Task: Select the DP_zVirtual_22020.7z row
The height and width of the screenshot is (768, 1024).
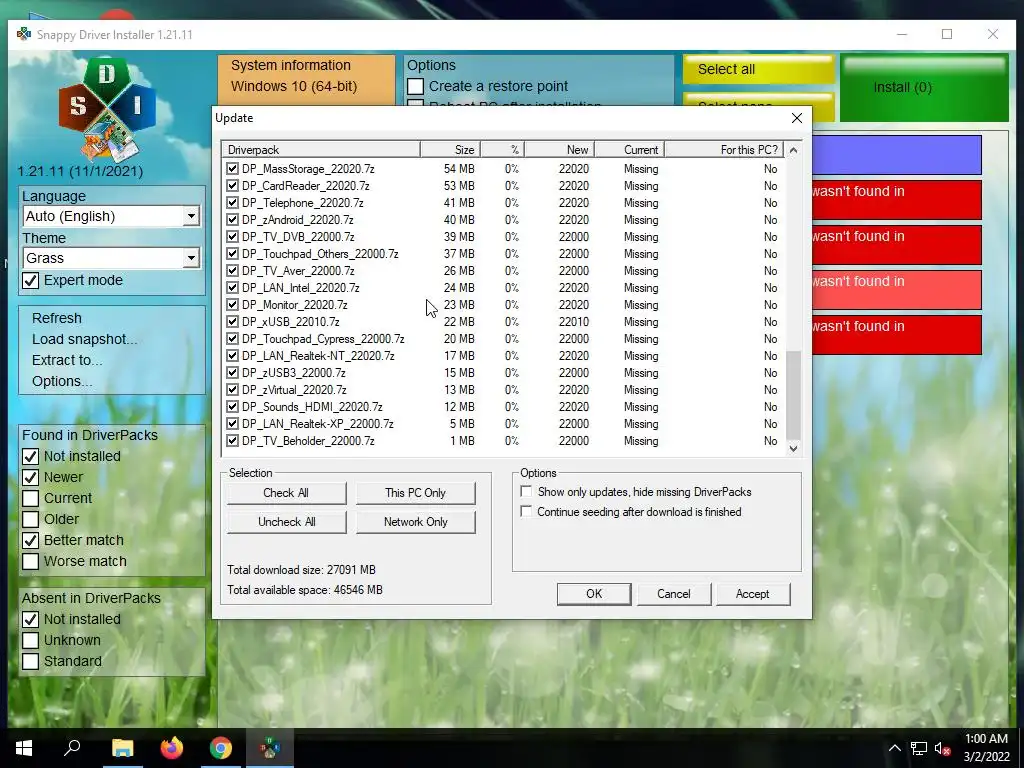Action: click(503, 389)
